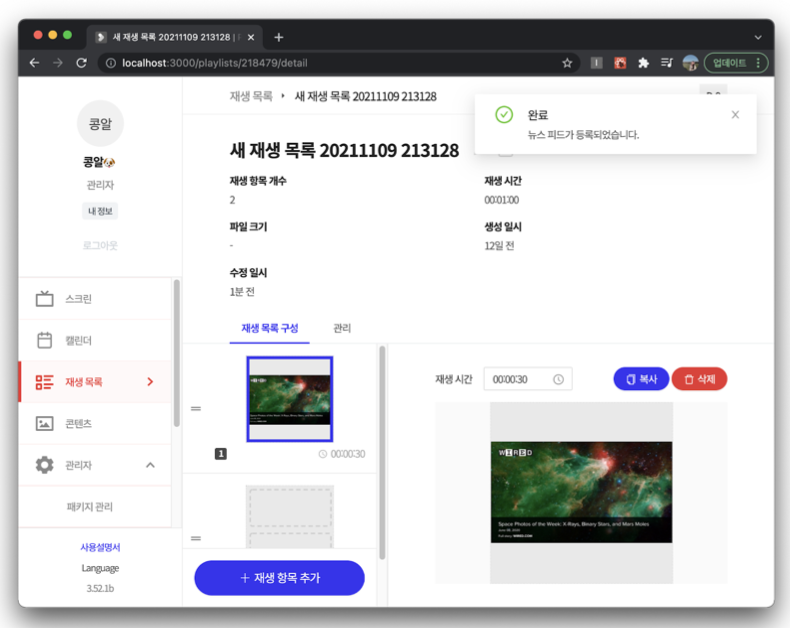Grab the drag handle of second playlist item
This screenshot has width=790, height=628.
coord(196,538)
